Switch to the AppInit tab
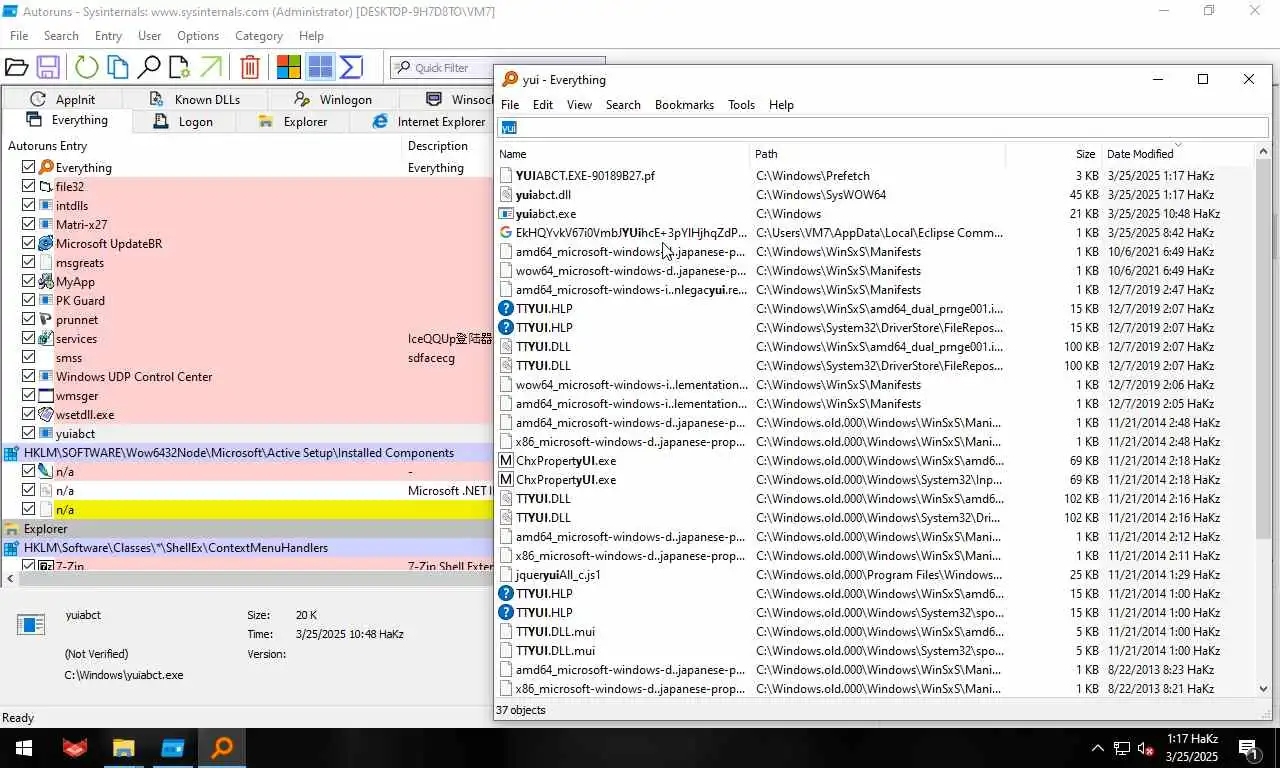The height and width of the screenshot is (768, 1280). [x=63, y=99]
